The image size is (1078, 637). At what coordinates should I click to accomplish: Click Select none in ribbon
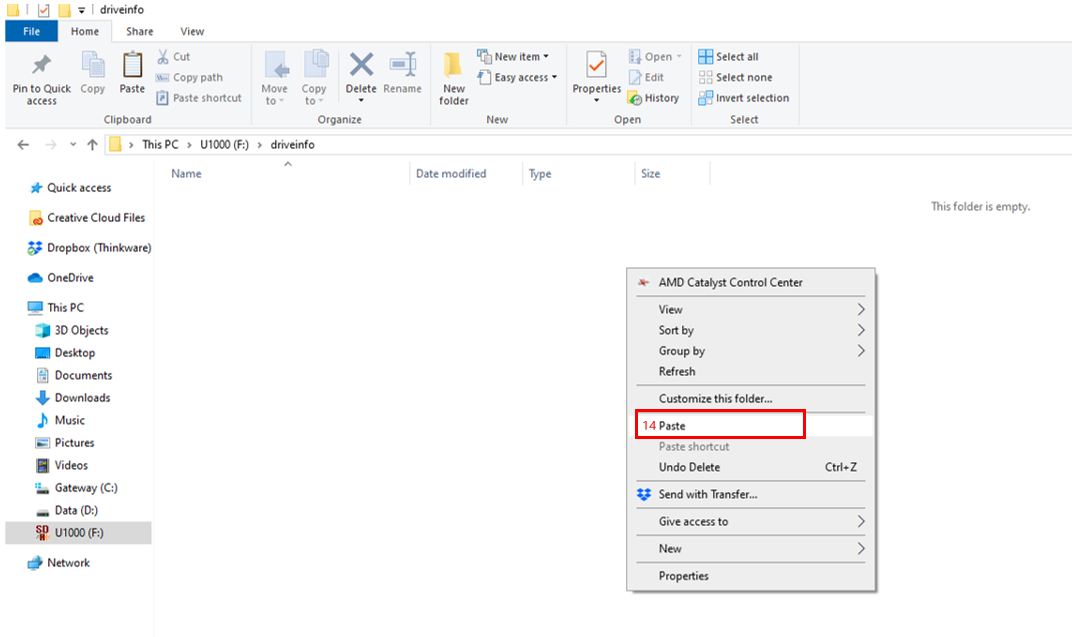click(736, 77)
